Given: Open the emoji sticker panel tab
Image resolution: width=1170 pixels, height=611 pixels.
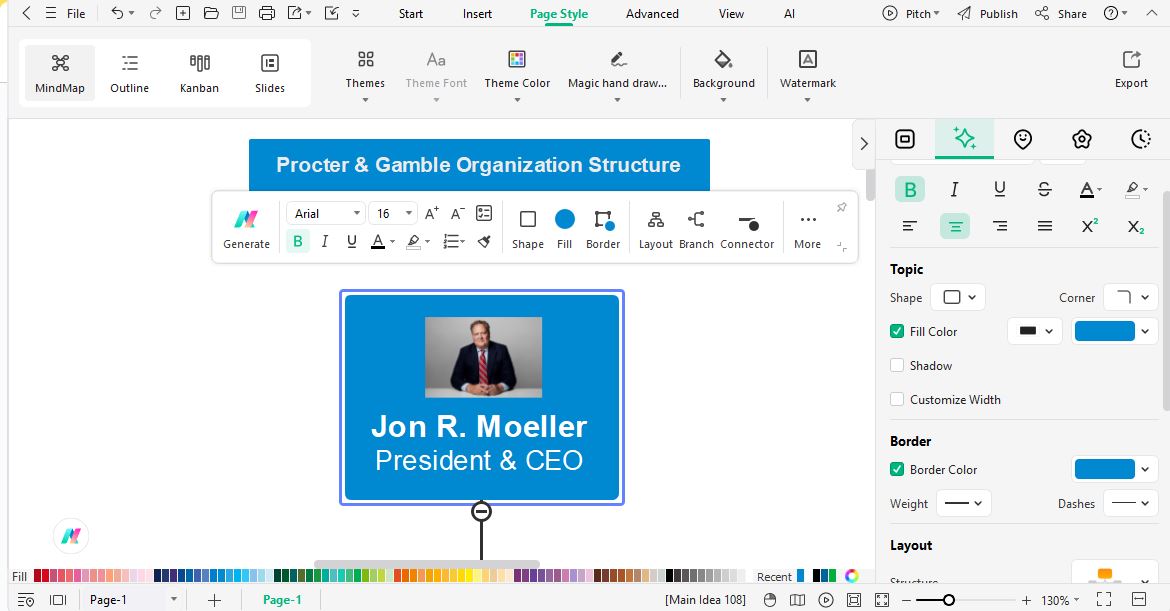Looking at the screenshot, I should pos(1023,139).
